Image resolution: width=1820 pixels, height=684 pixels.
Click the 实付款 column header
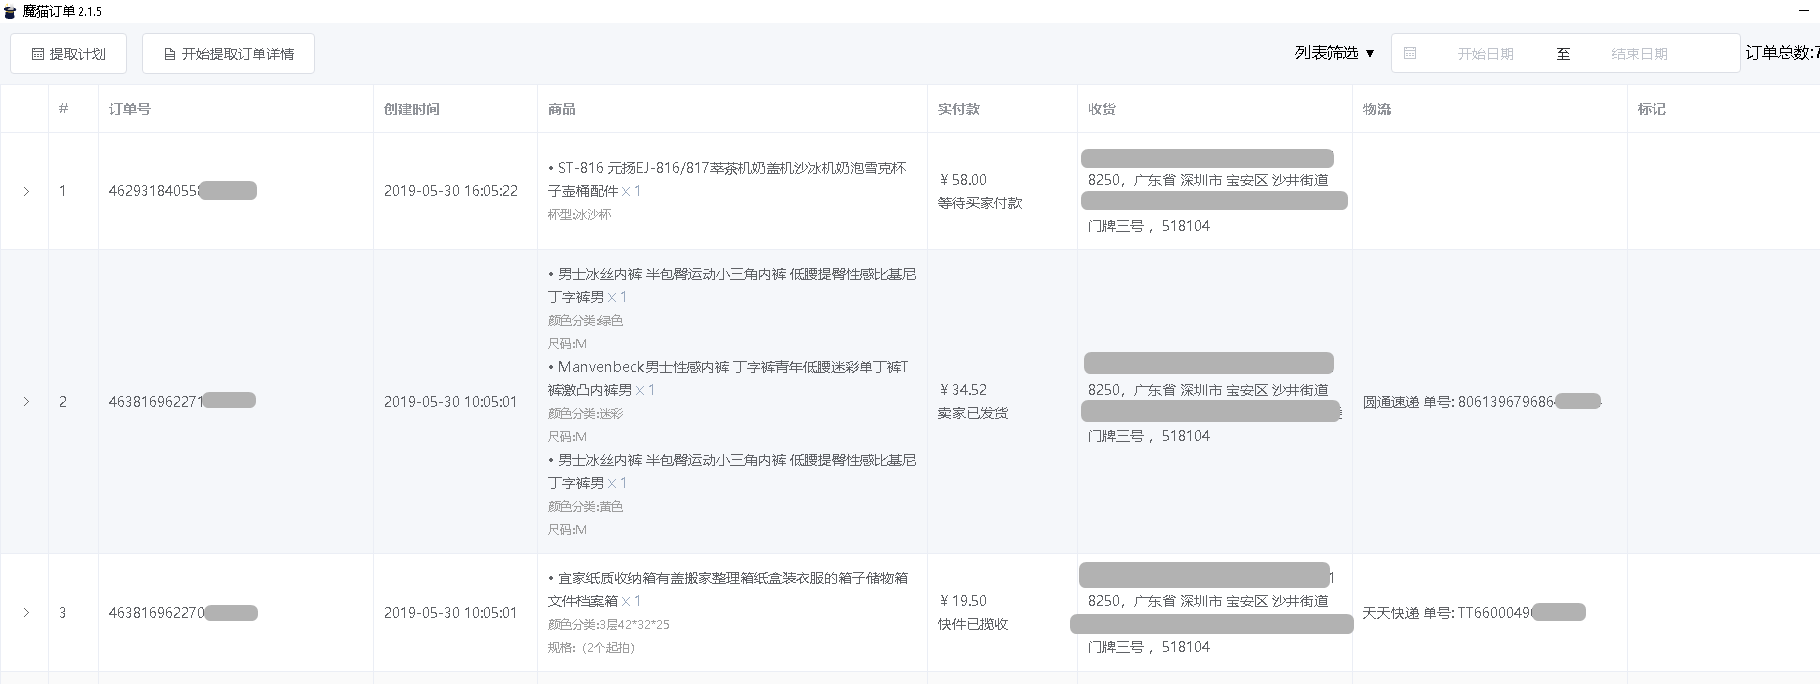(x=958, y=109)
